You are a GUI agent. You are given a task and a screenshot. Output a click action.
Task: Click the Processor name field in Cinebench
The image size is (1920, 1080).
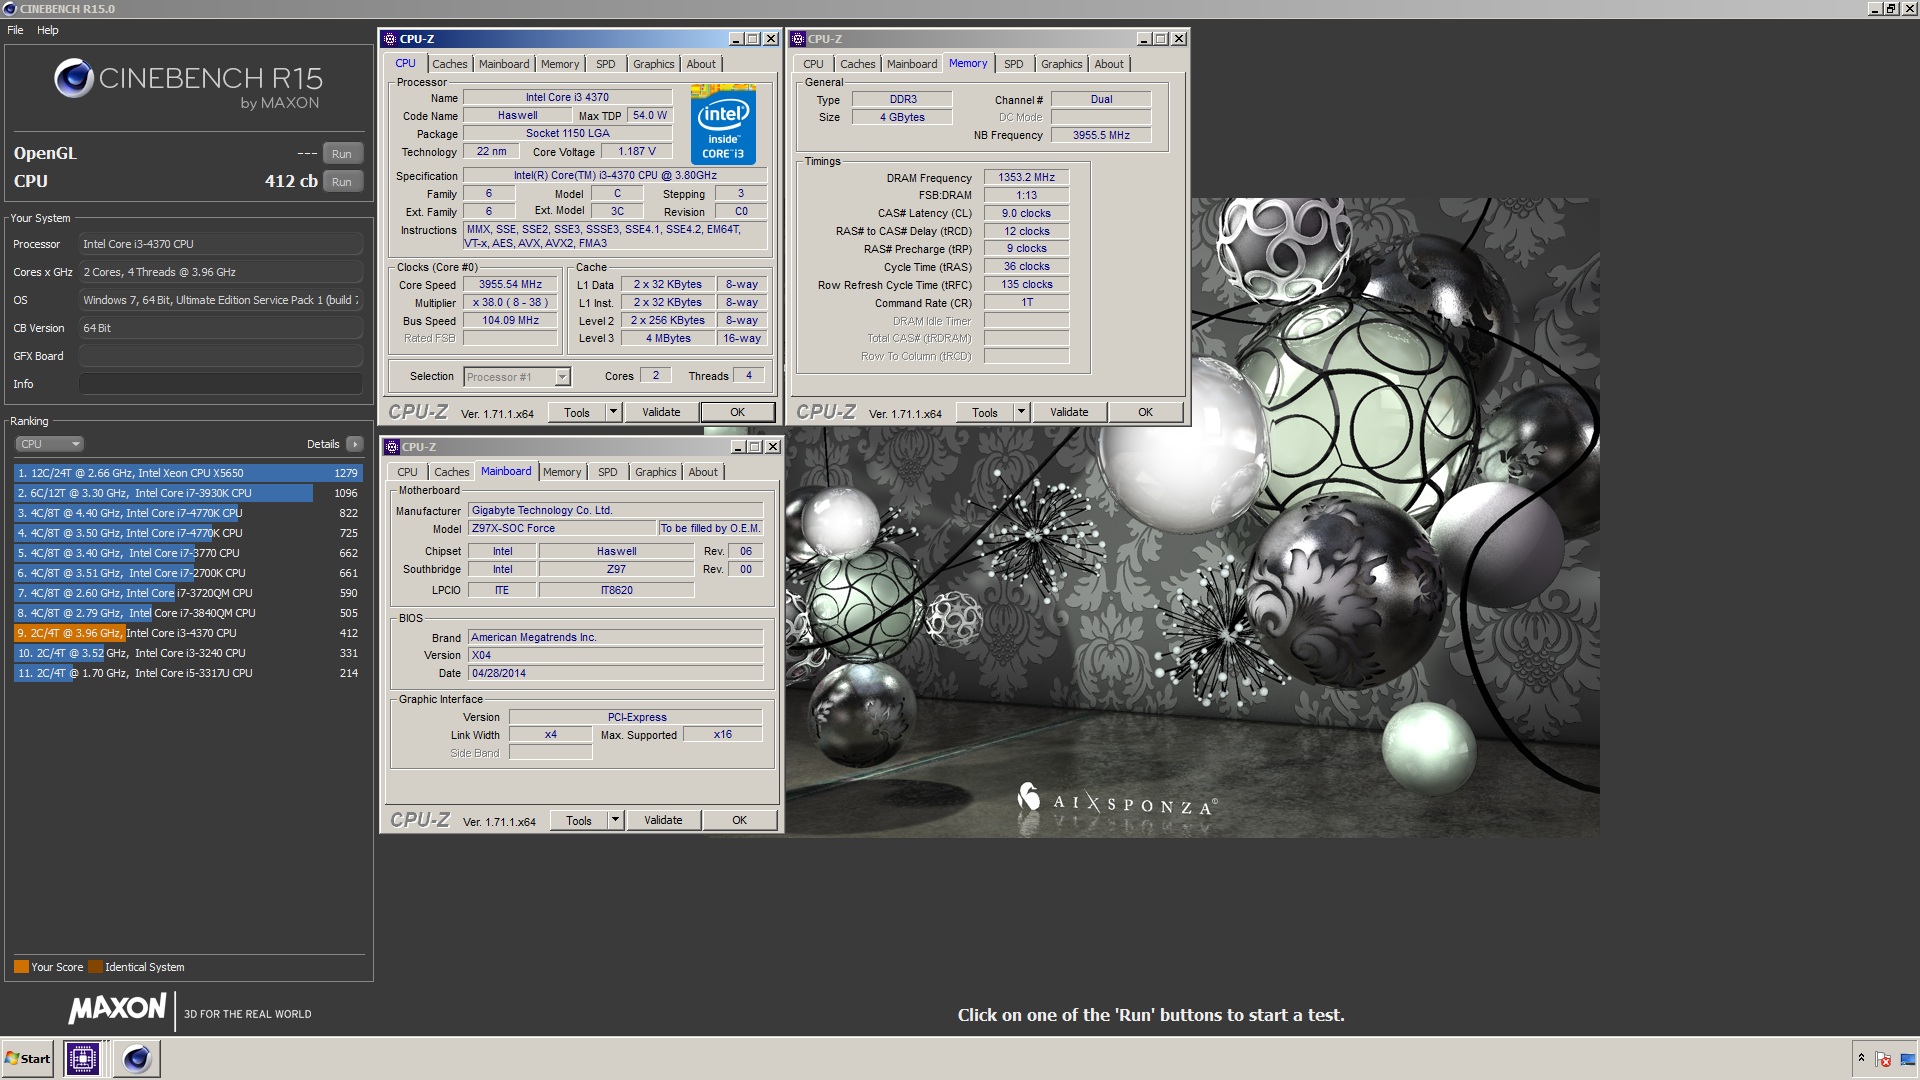point(221,244)
